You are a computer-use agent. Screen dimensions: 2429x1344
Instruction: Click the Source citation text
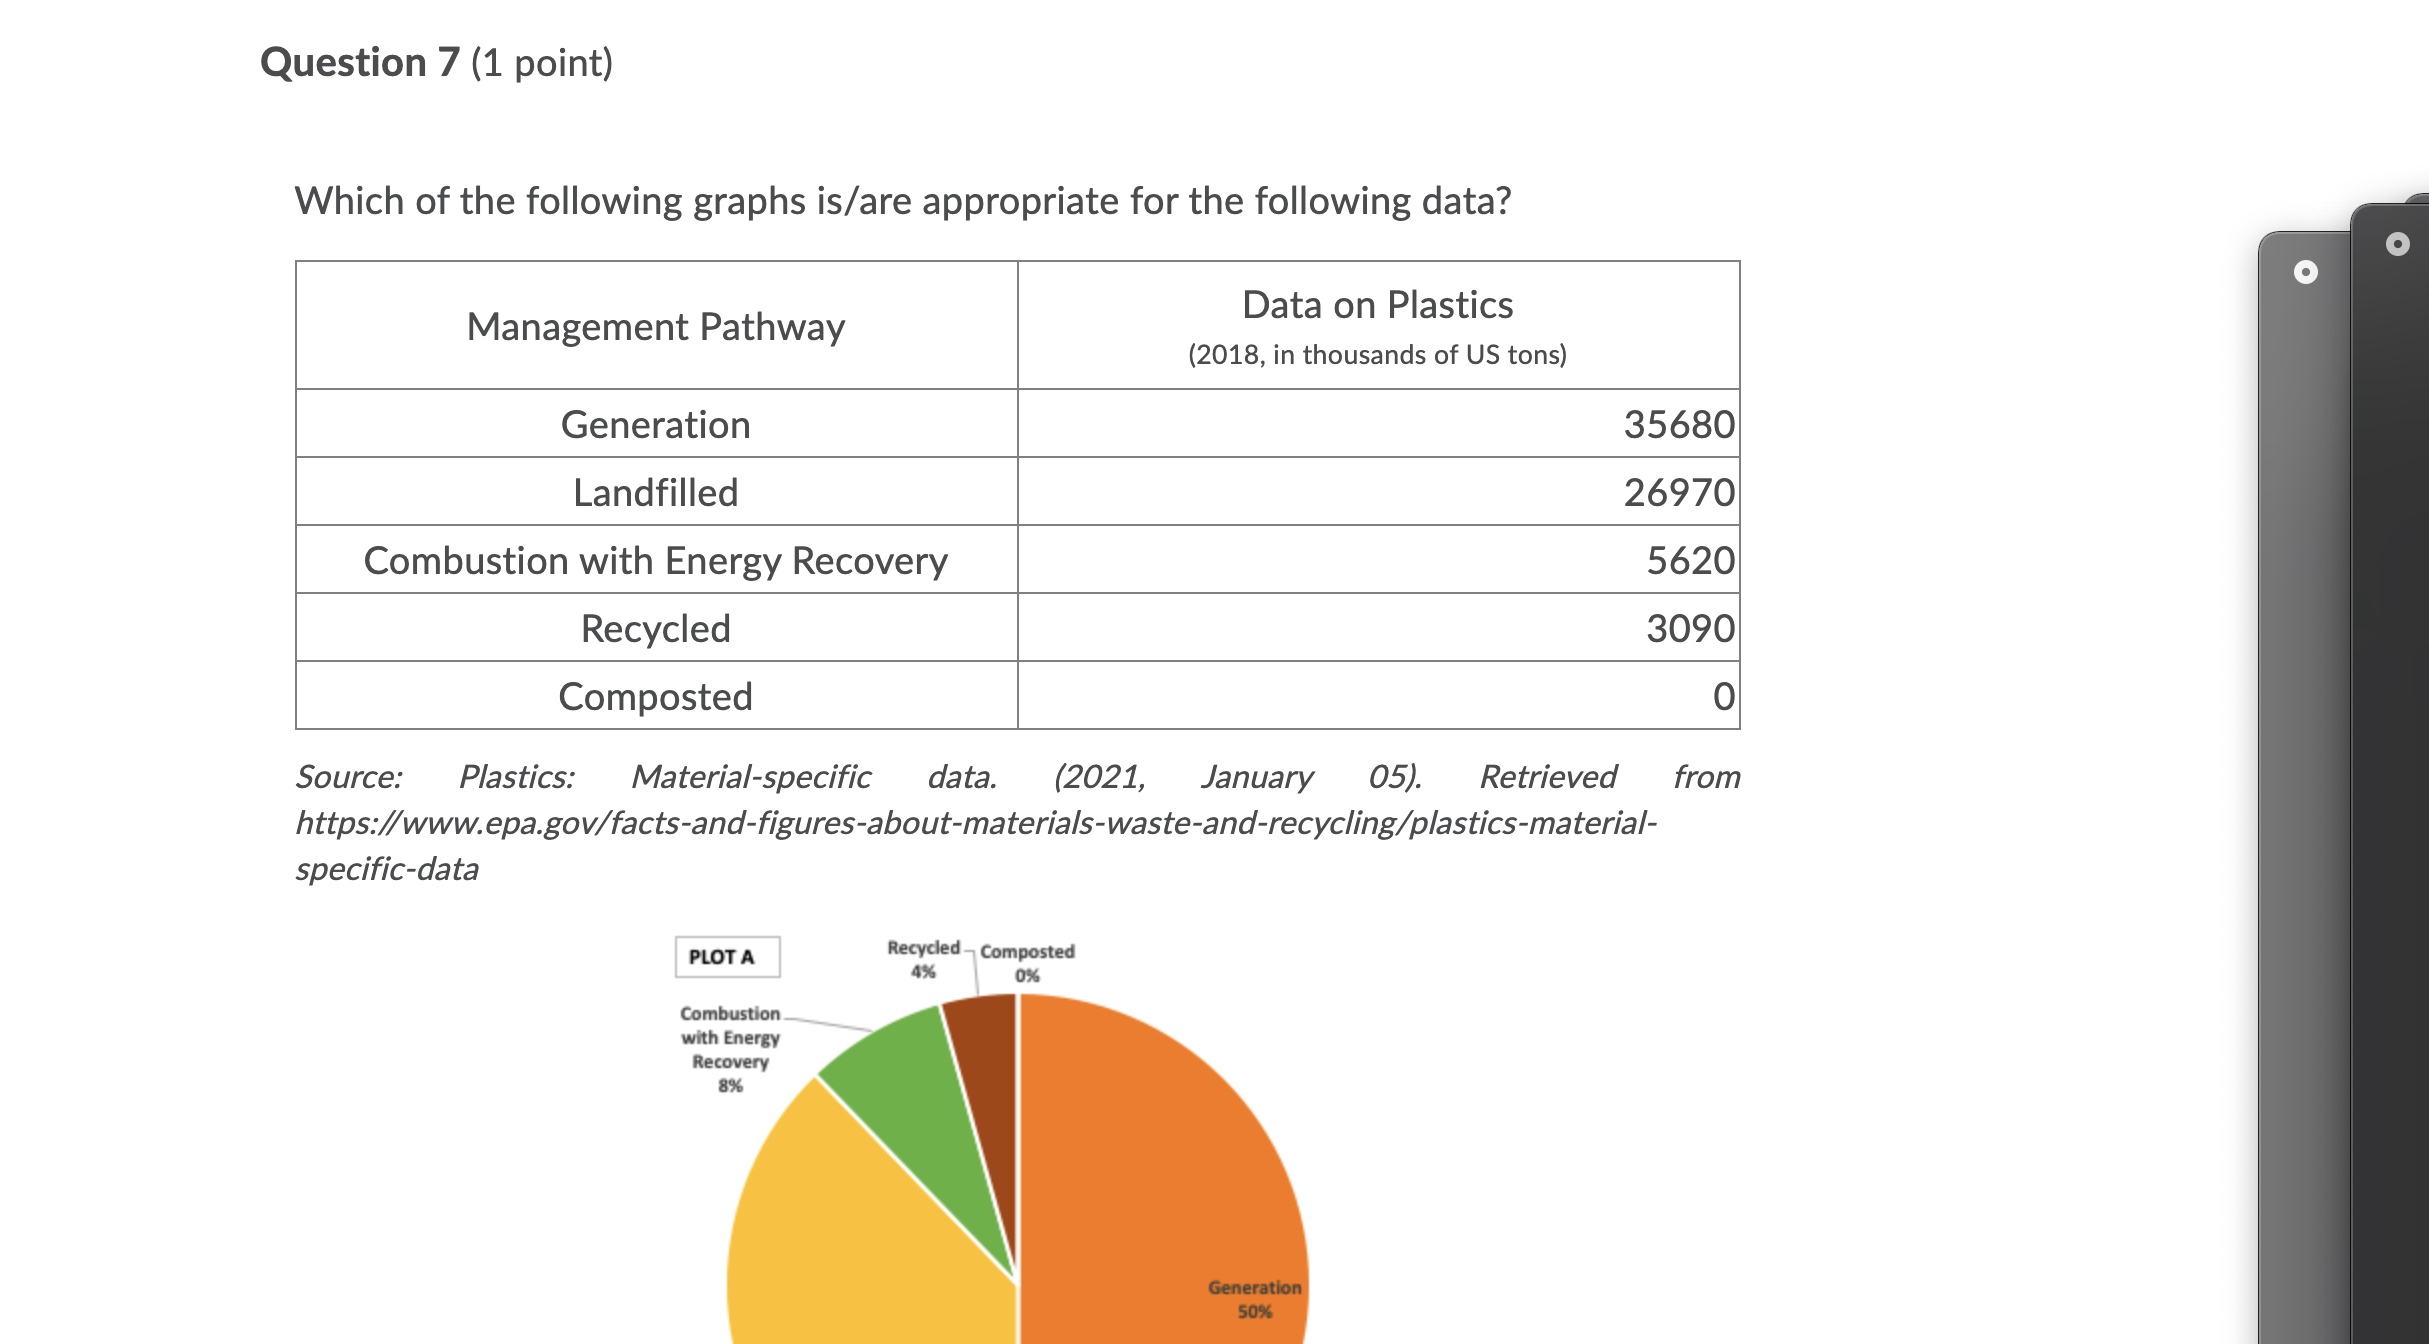(x=700, y=776)
